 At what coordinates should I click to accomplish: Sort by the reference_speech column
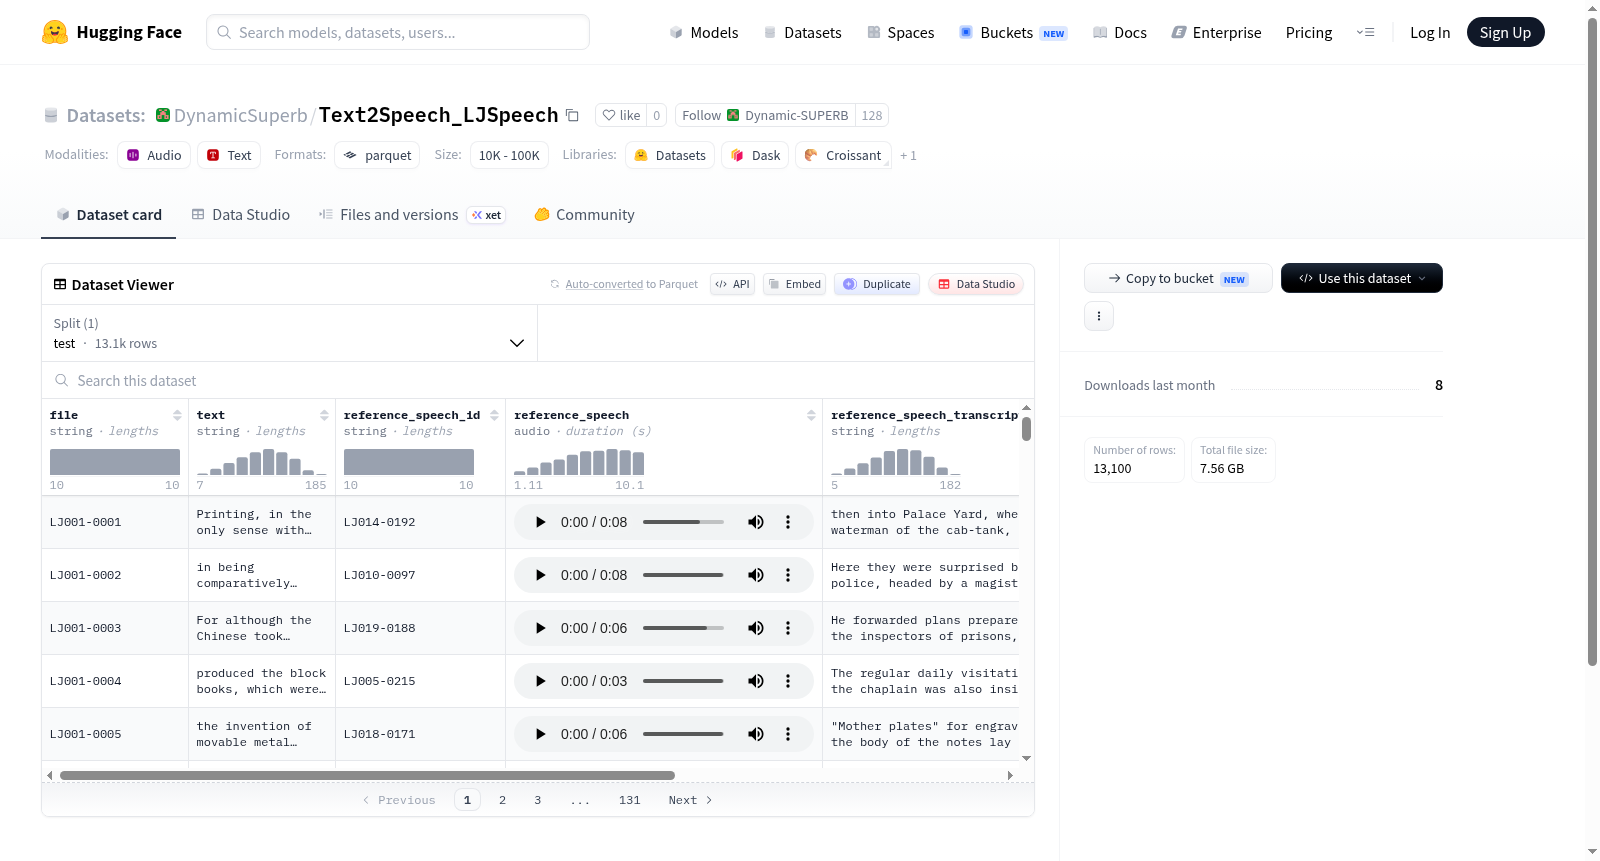pos(811,415)
